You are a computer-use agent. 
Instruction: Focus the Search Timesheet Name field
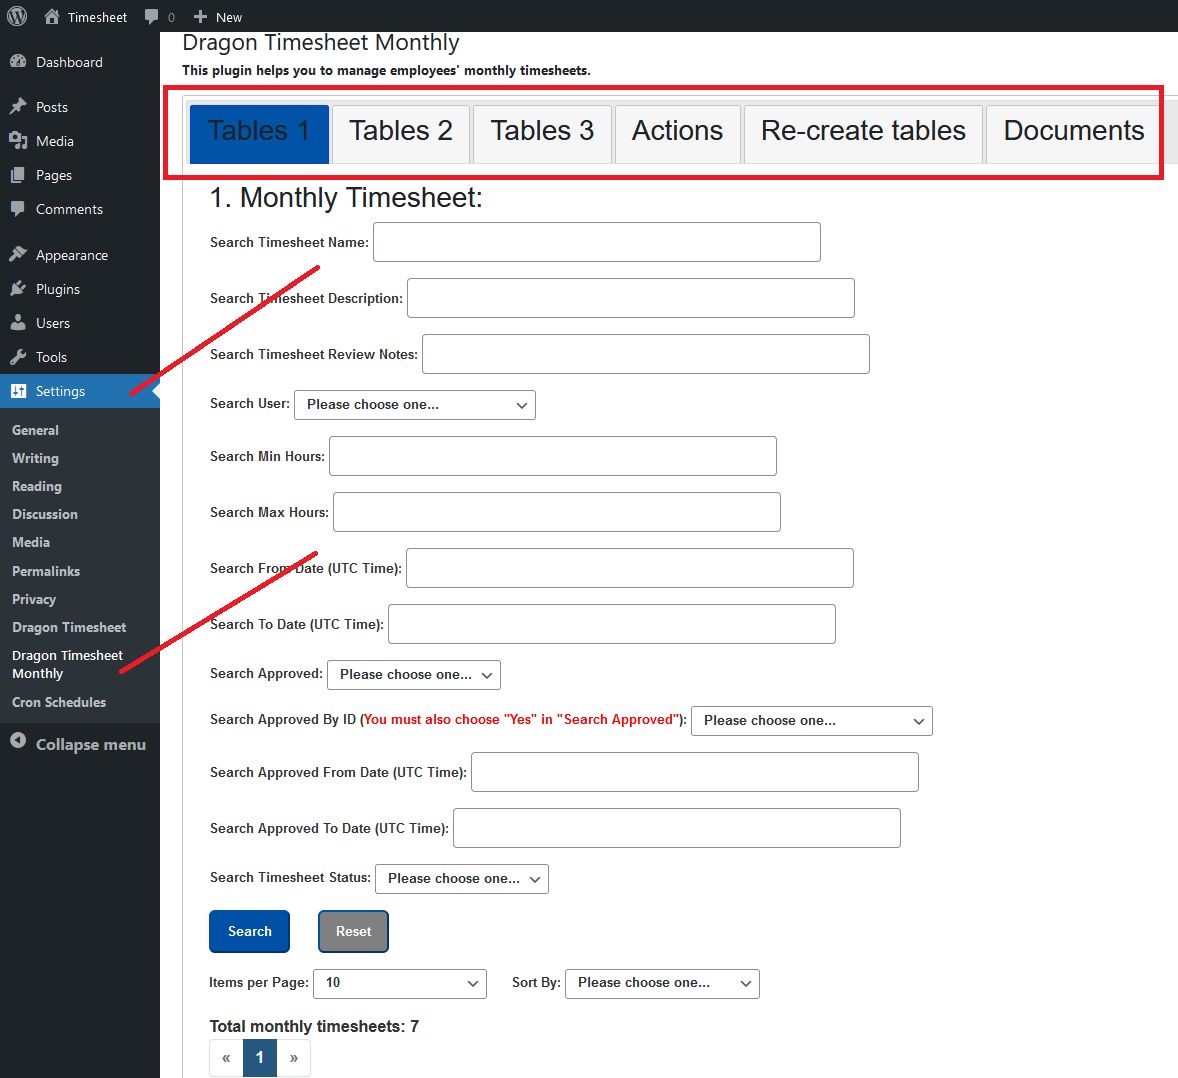click(597, 242)
